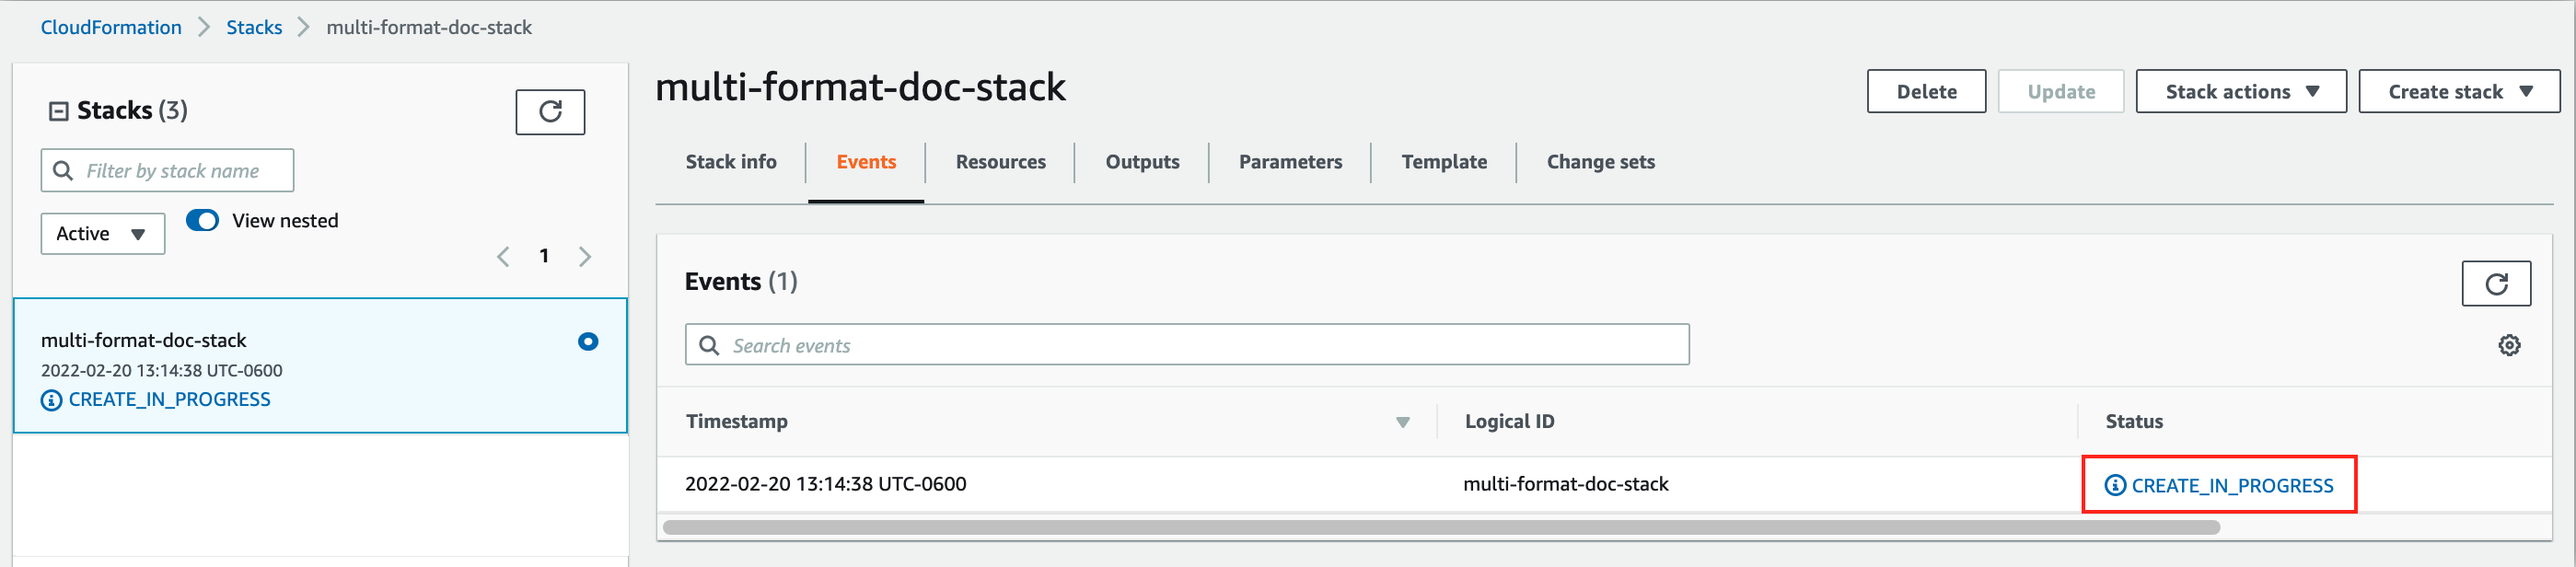Screen dimensions: 2576x567
Task: Refresh the stacks list
Action: tap(550, 112)
